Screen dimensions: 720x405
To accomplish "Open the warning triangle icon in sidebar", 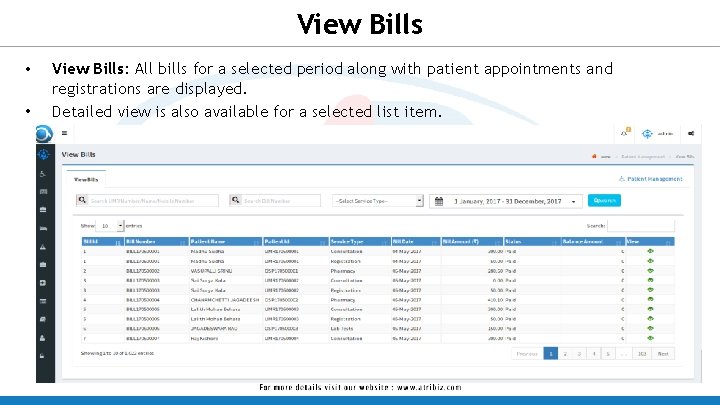I will [43, 247].
